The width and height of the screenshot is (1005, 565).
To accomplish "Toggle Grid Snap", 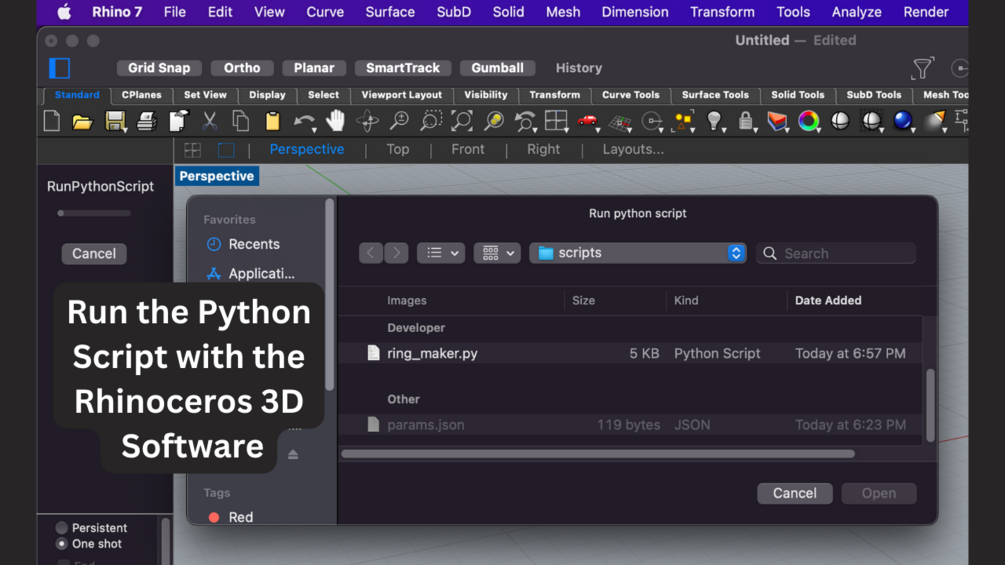I will (159, 68).
